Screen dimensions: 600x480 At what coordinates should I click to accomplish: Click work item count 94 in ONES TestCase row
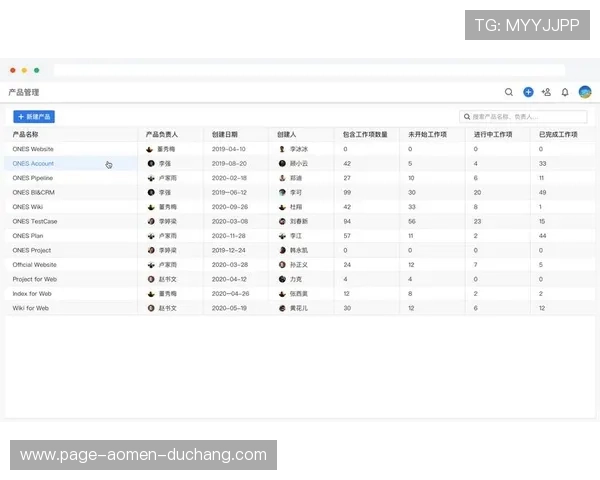click(347, 221)
